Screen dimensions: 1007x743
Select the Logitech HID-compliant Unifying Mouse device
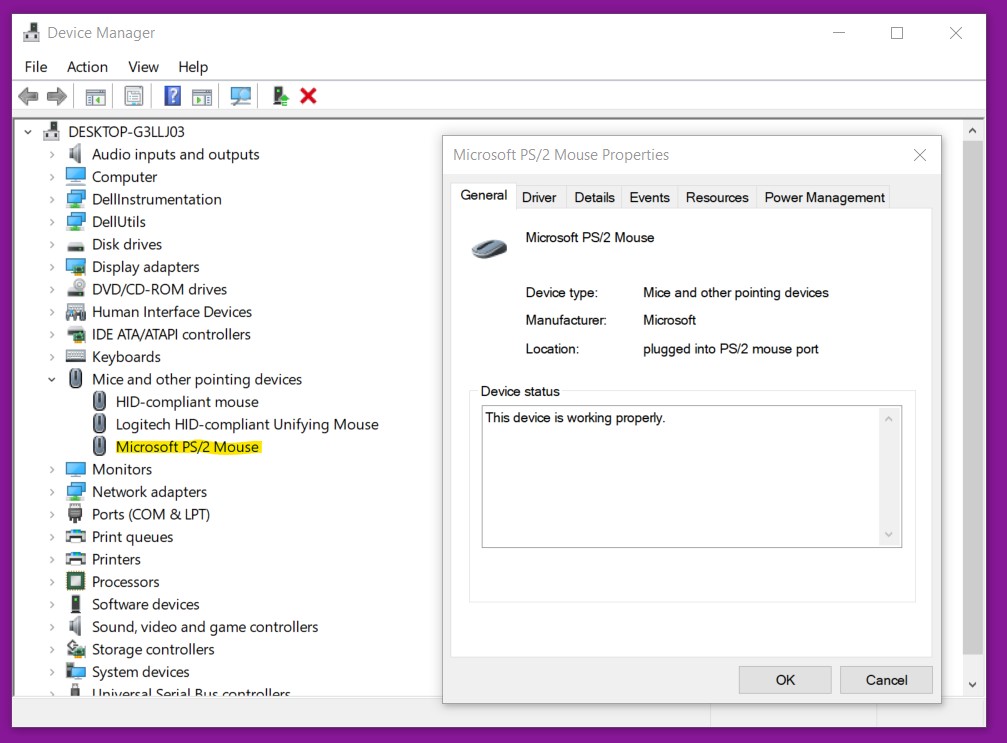(x=247, y=424)
